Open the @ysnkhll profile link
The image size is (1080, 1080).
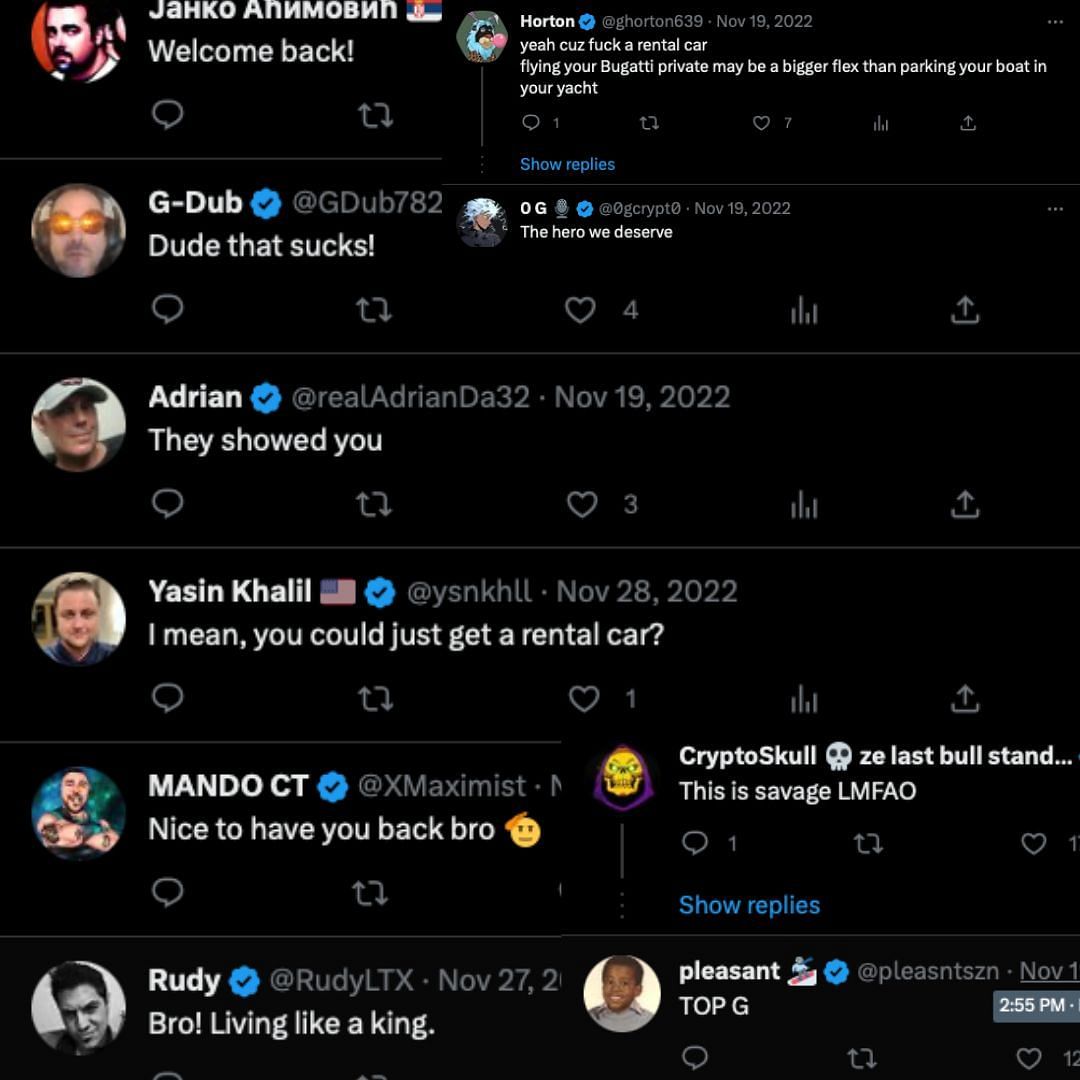tap(469, 592)
